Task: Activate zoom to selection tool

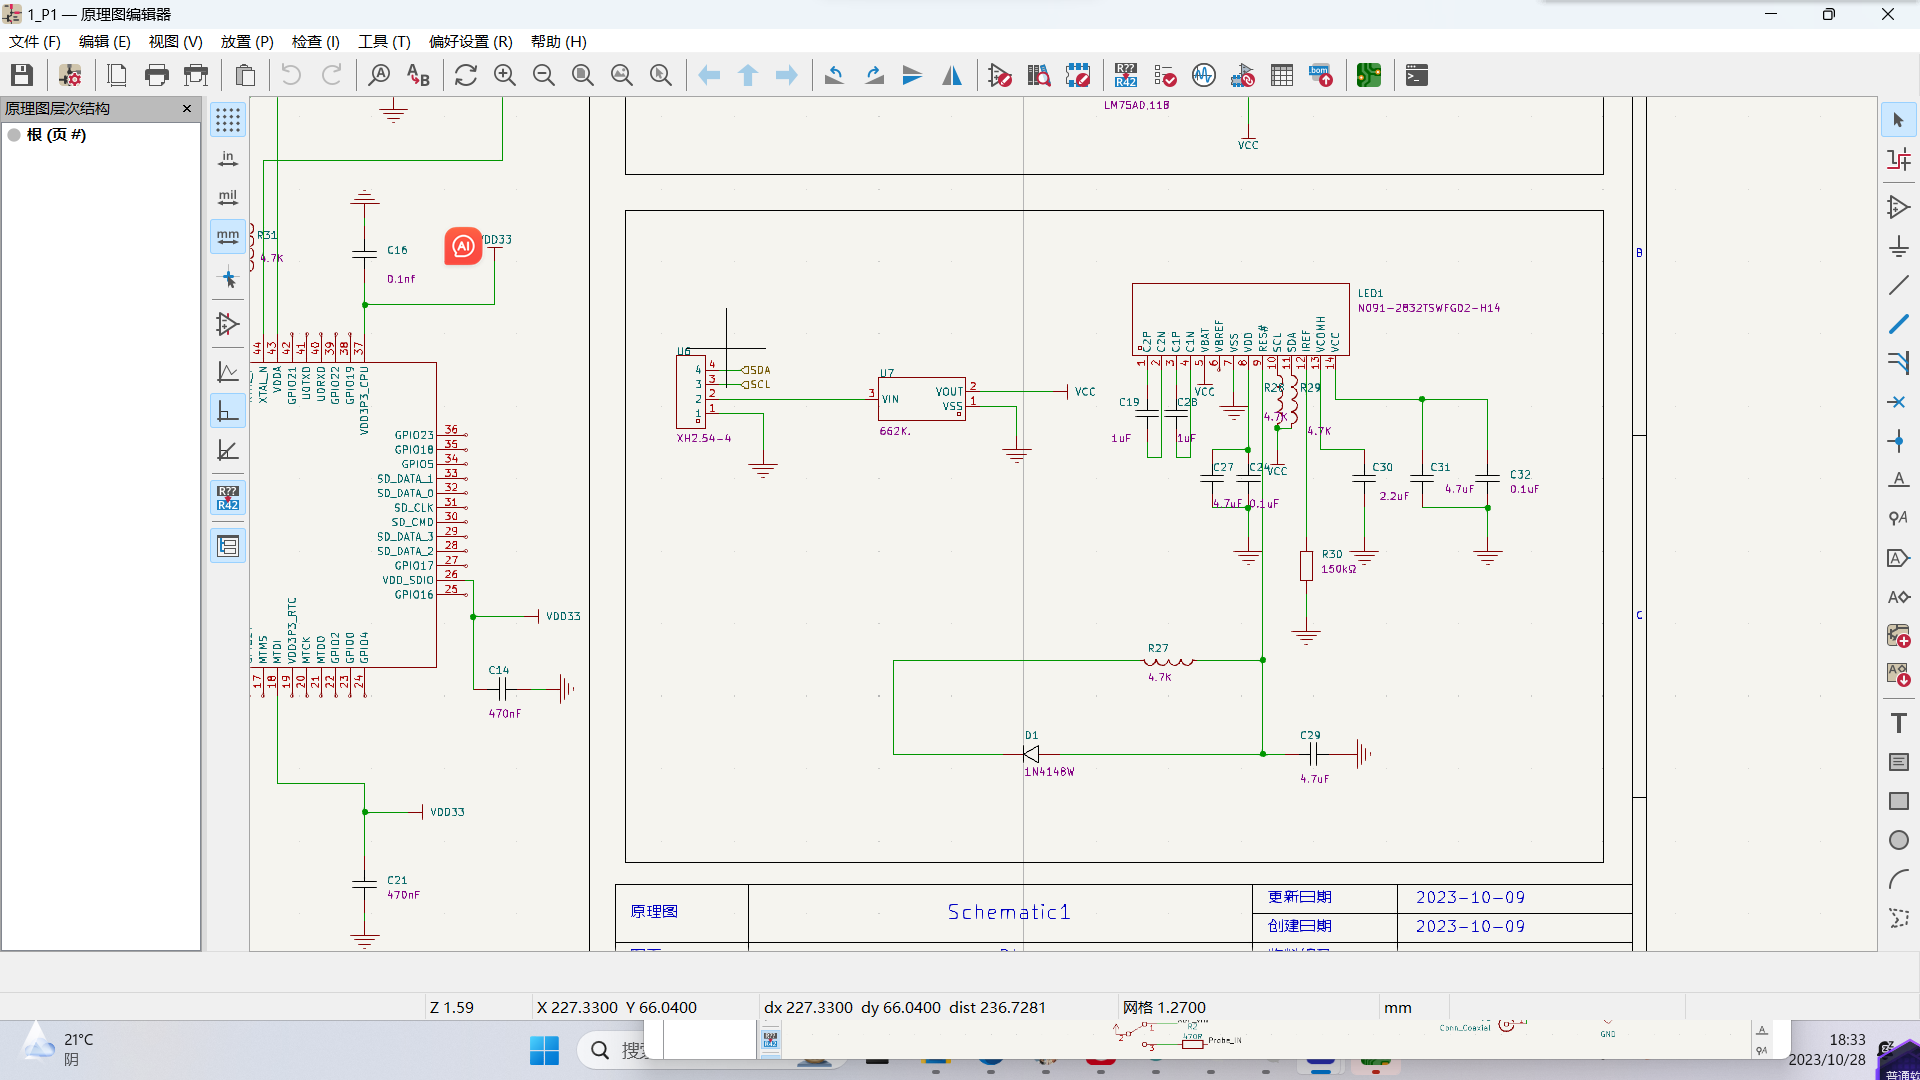Action: click(661, 75)
